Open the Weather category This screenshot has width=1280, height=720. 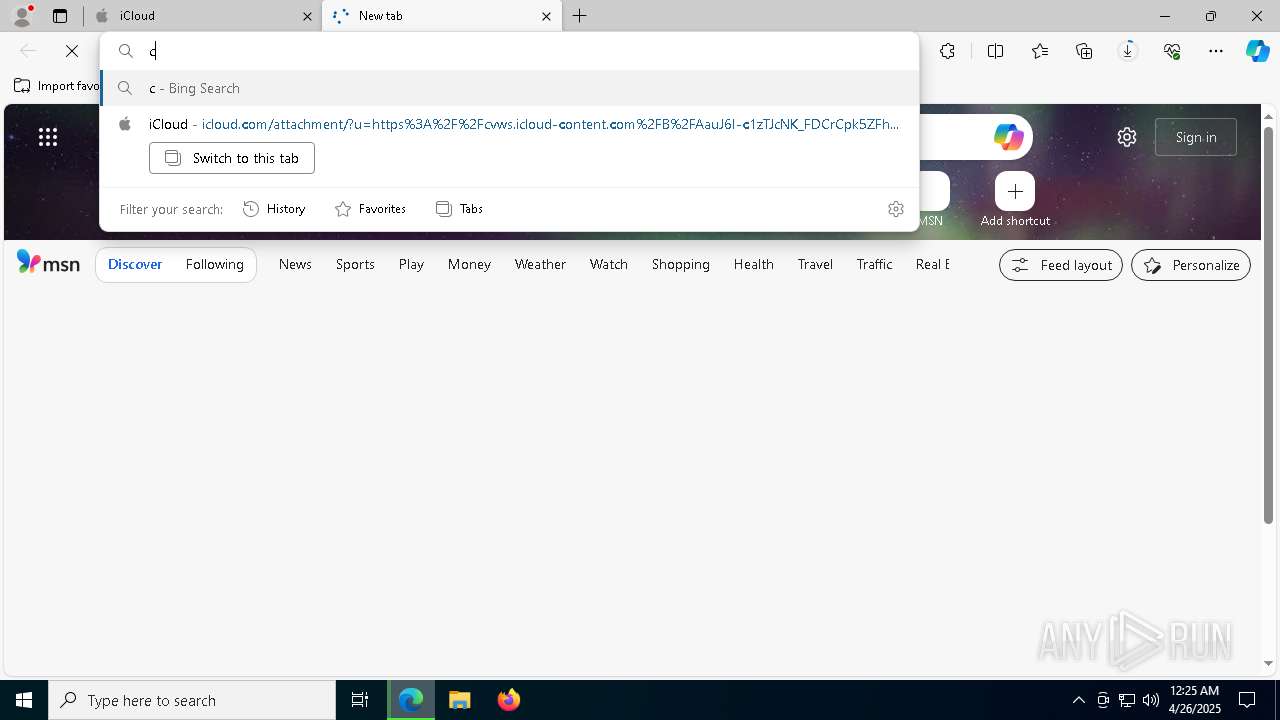coord(540,264)
